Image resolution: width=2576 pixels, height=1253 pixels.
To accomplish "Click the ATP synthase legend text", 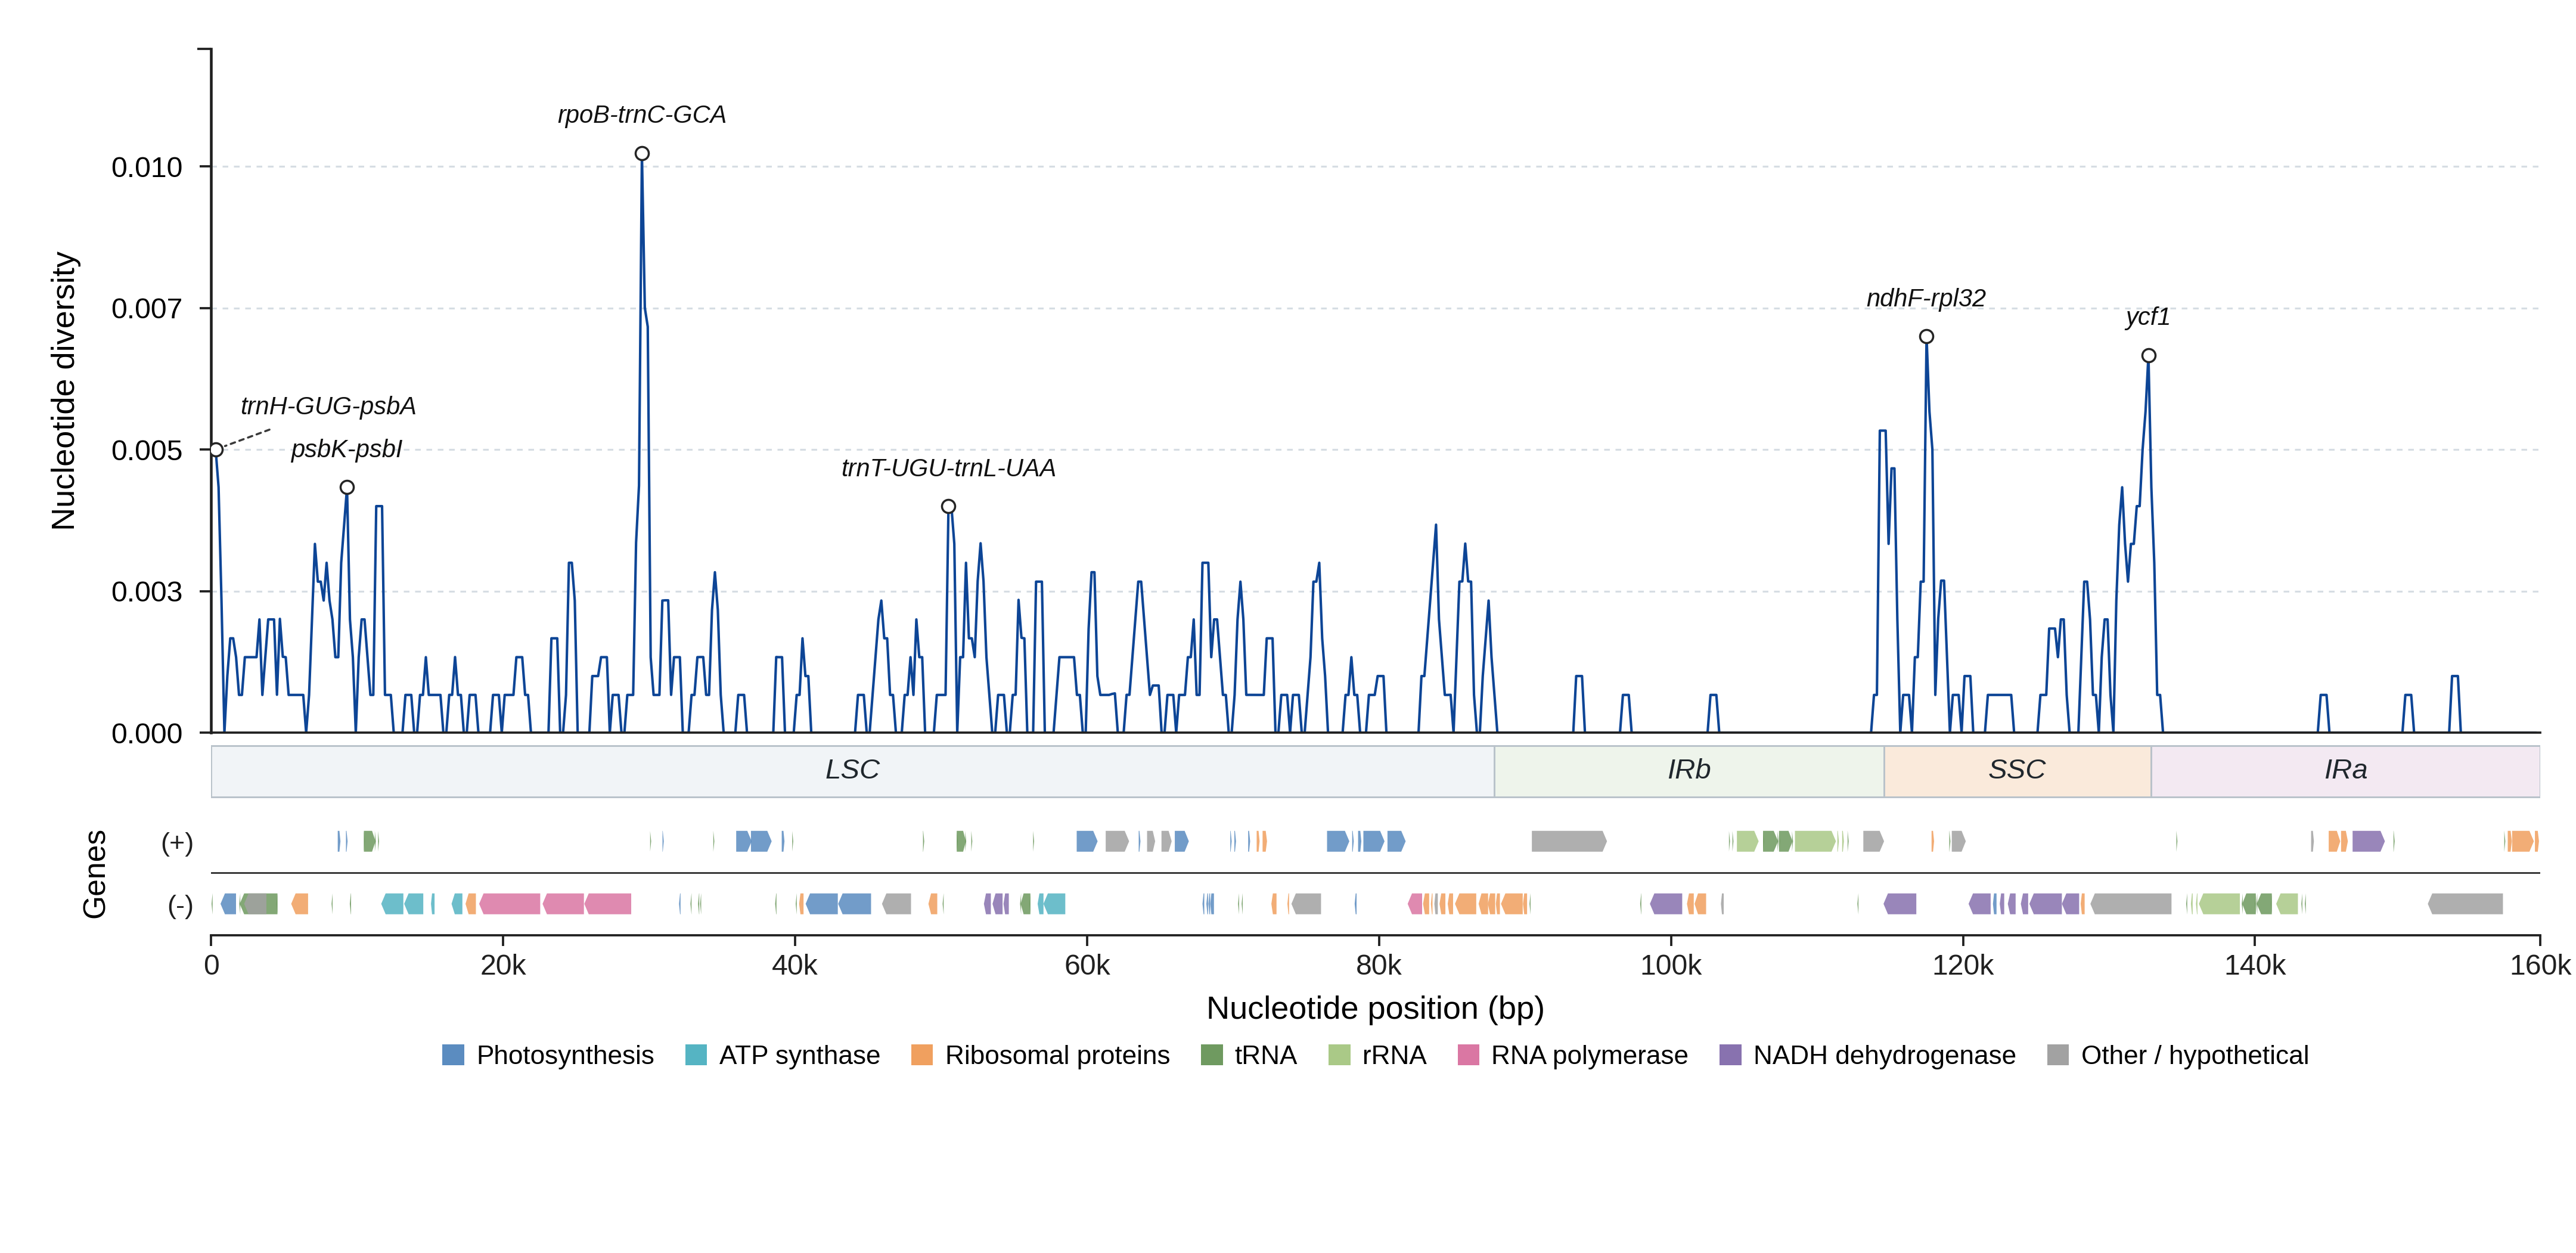I will 799,1055.
